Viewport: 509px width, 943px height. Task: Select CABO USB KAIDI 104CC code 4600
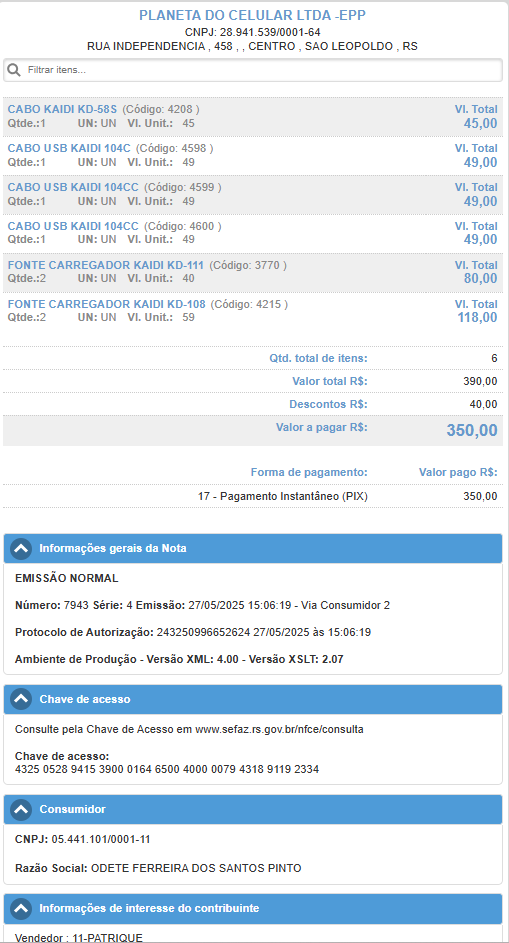(x=253, y=233)
